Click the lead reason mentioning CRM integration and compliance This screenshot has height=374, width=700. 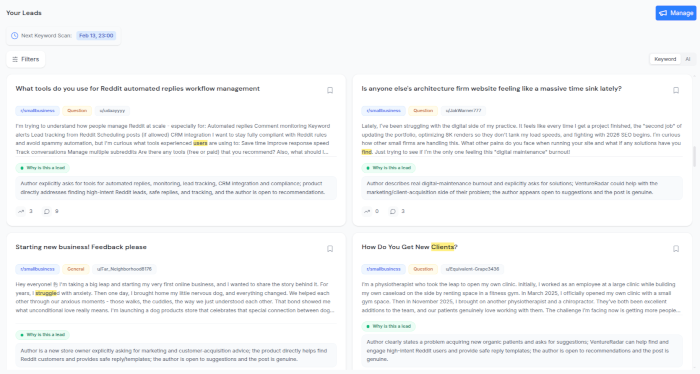(x=176, y=188)
